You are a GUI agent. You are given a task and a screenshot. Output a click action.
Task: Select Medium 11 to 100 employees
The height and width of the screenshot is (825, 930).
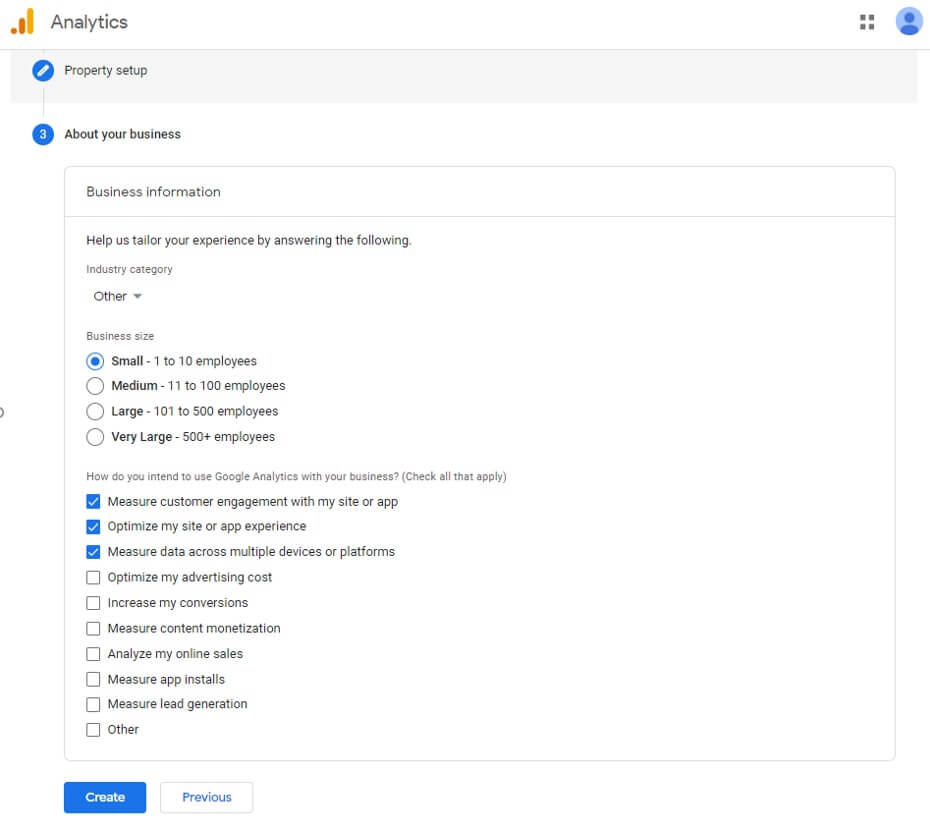tap(95, 386)
